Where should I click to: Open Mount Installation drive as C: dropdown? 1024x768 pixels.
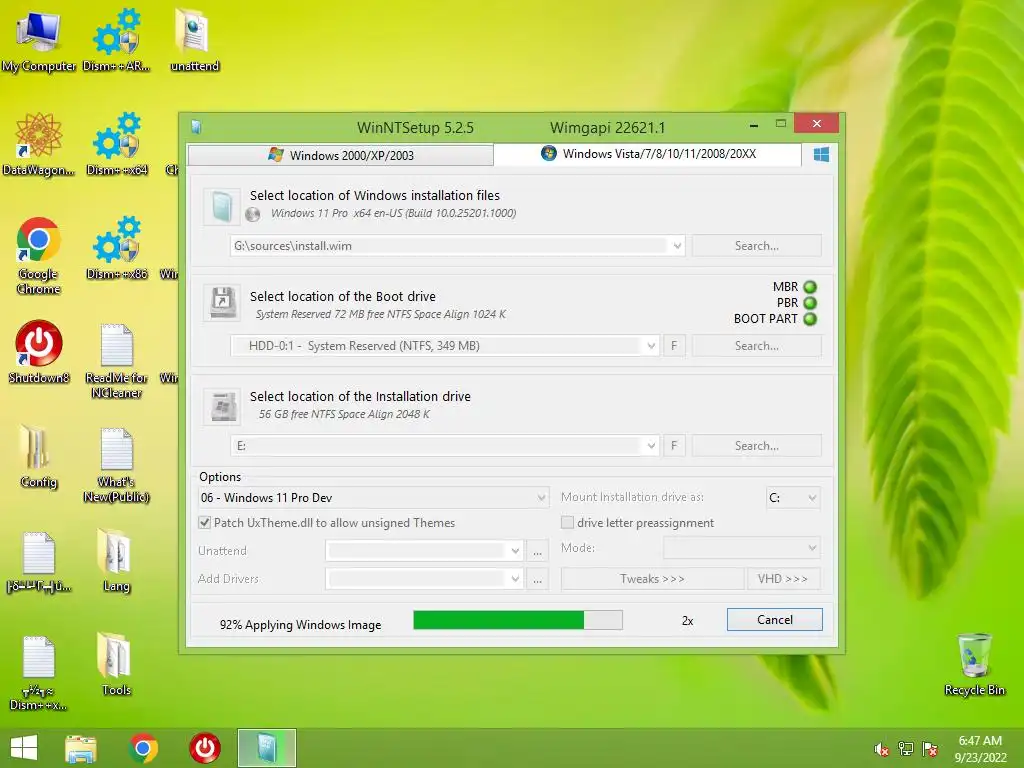click(793, 498)
